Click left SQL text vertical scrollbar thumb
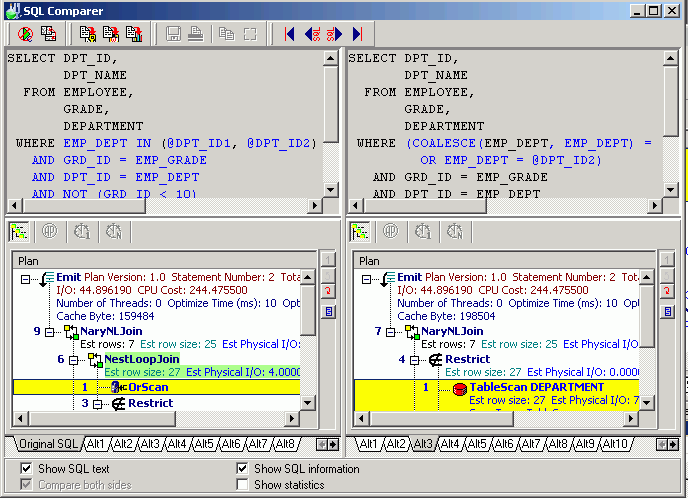Screen dimensions: 688x499 [330, 103]
